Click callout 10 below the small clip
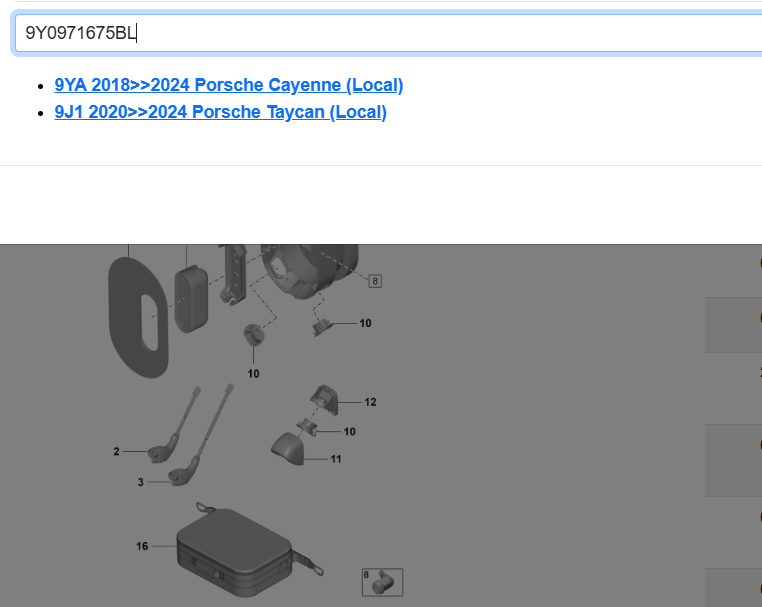Viewport: 762px width, 607px height. 253,373
